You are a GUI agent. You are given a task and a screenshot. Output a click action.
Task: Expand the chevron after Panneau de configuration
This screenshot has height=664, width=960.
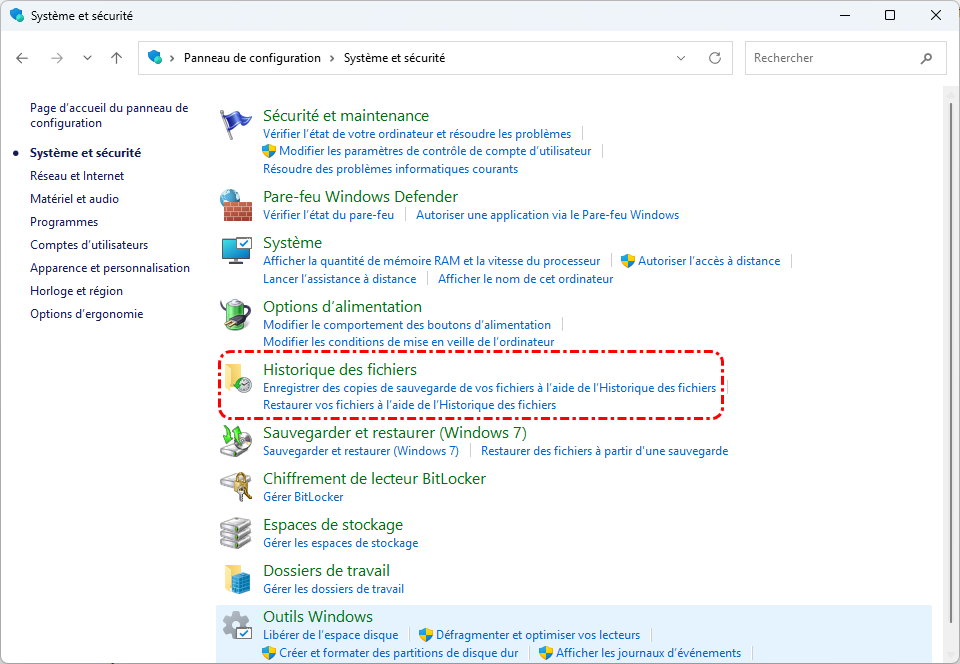point(333,58)
